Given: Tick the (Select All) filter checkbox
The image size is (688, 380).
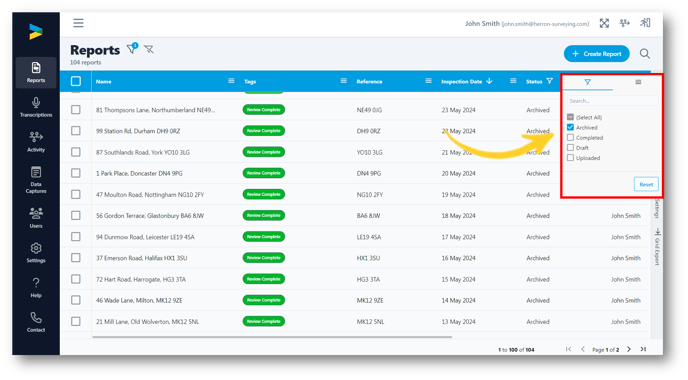Looking at the screenshot, I should 570,117.
